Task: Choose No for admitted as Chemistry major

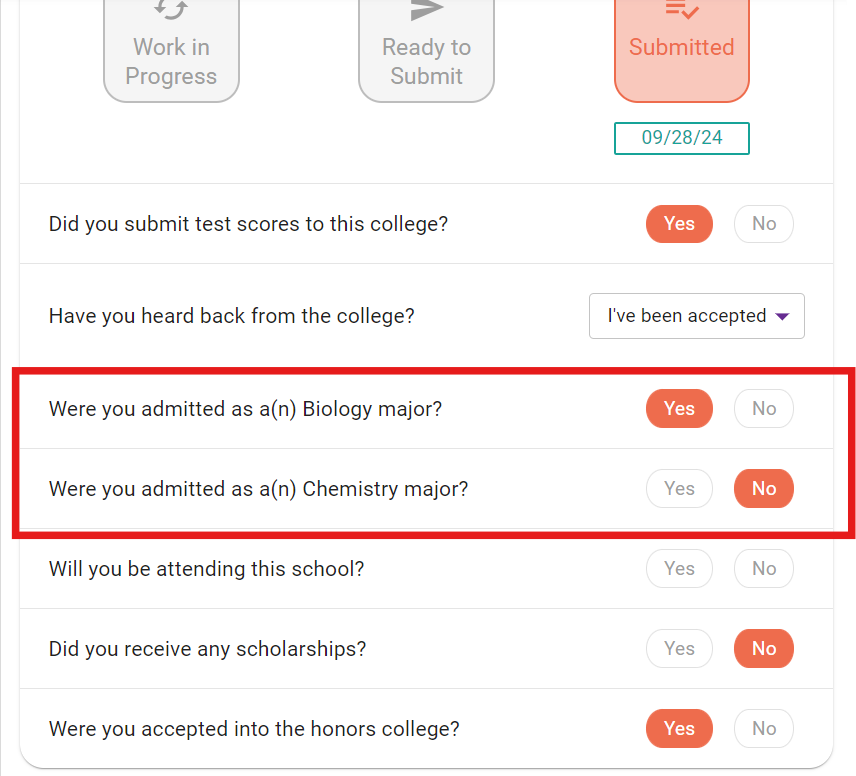Action: pyautogui.click(x=764, y=488)
